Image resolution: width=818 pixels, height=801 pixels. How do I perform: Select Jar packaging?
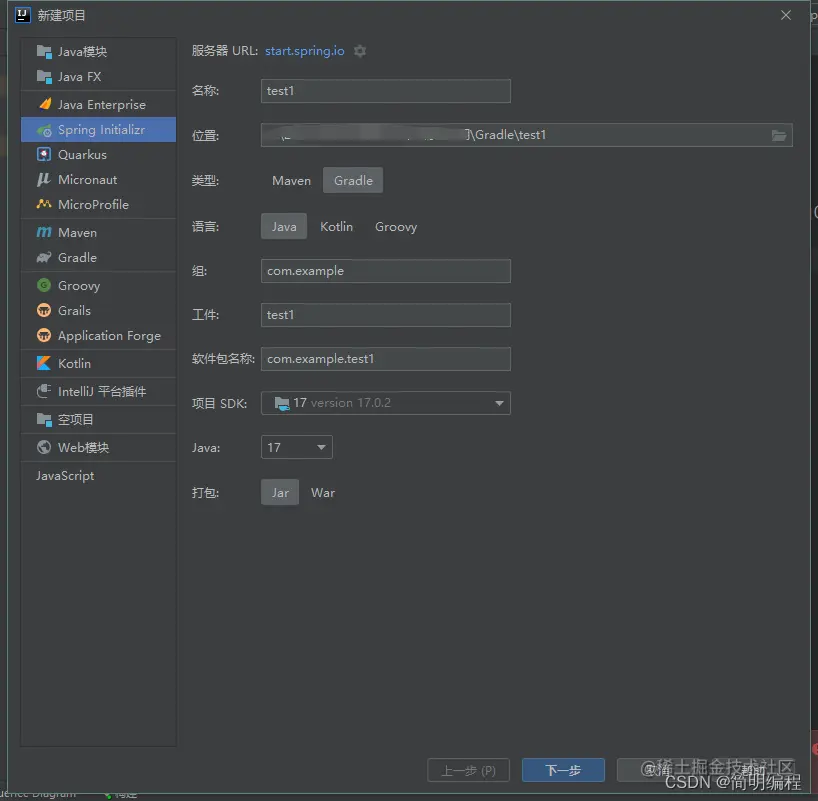[280, 493]
